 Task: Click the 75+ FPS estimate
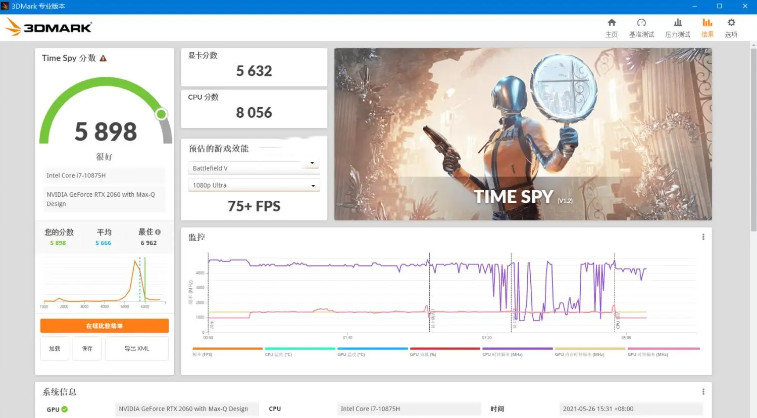(x=254, y=206)
